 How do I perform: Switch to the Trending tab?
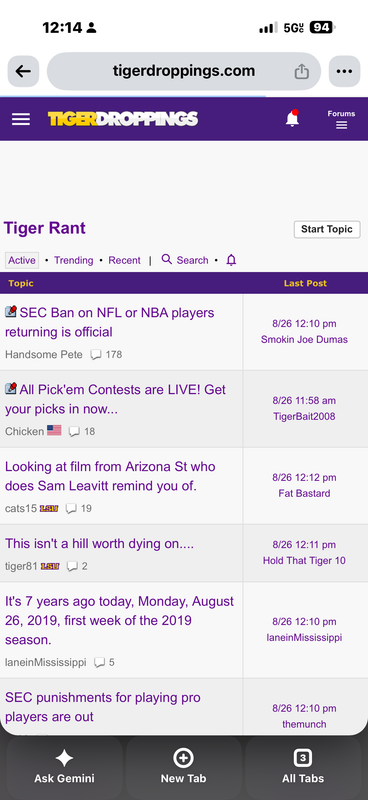tap(73, 260)
